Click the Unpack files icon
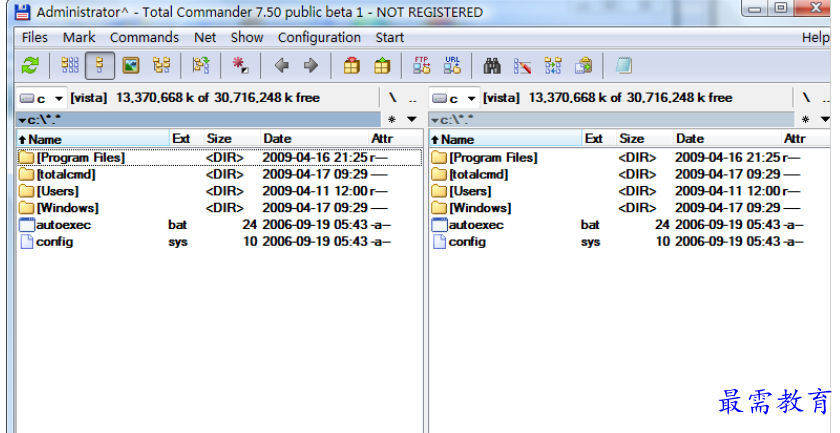The height and width of the screenshot is (433, 840). [x=382, y=66]
